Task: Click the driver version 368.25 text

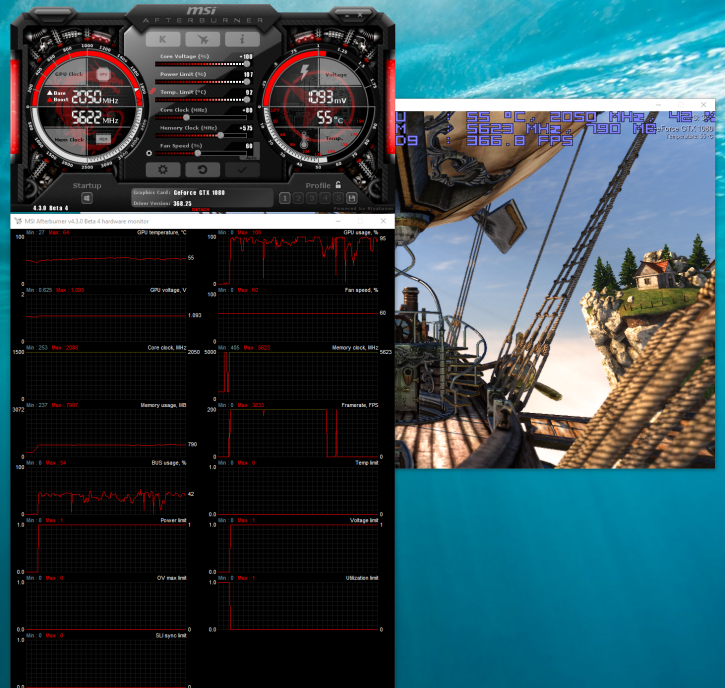Action: pos(182,203)
